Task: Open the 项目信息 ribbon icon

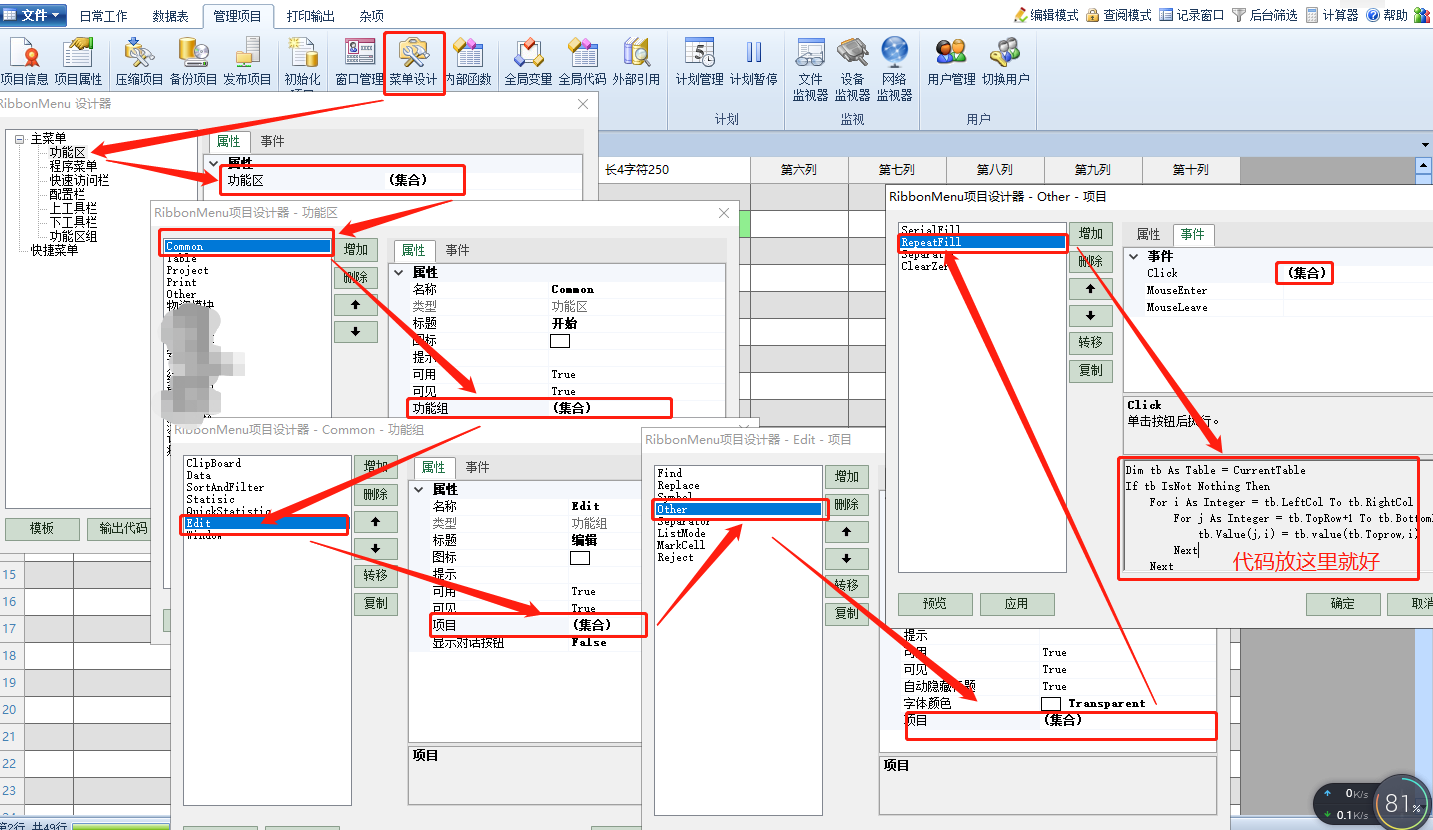Action: (x=24, y=62)
